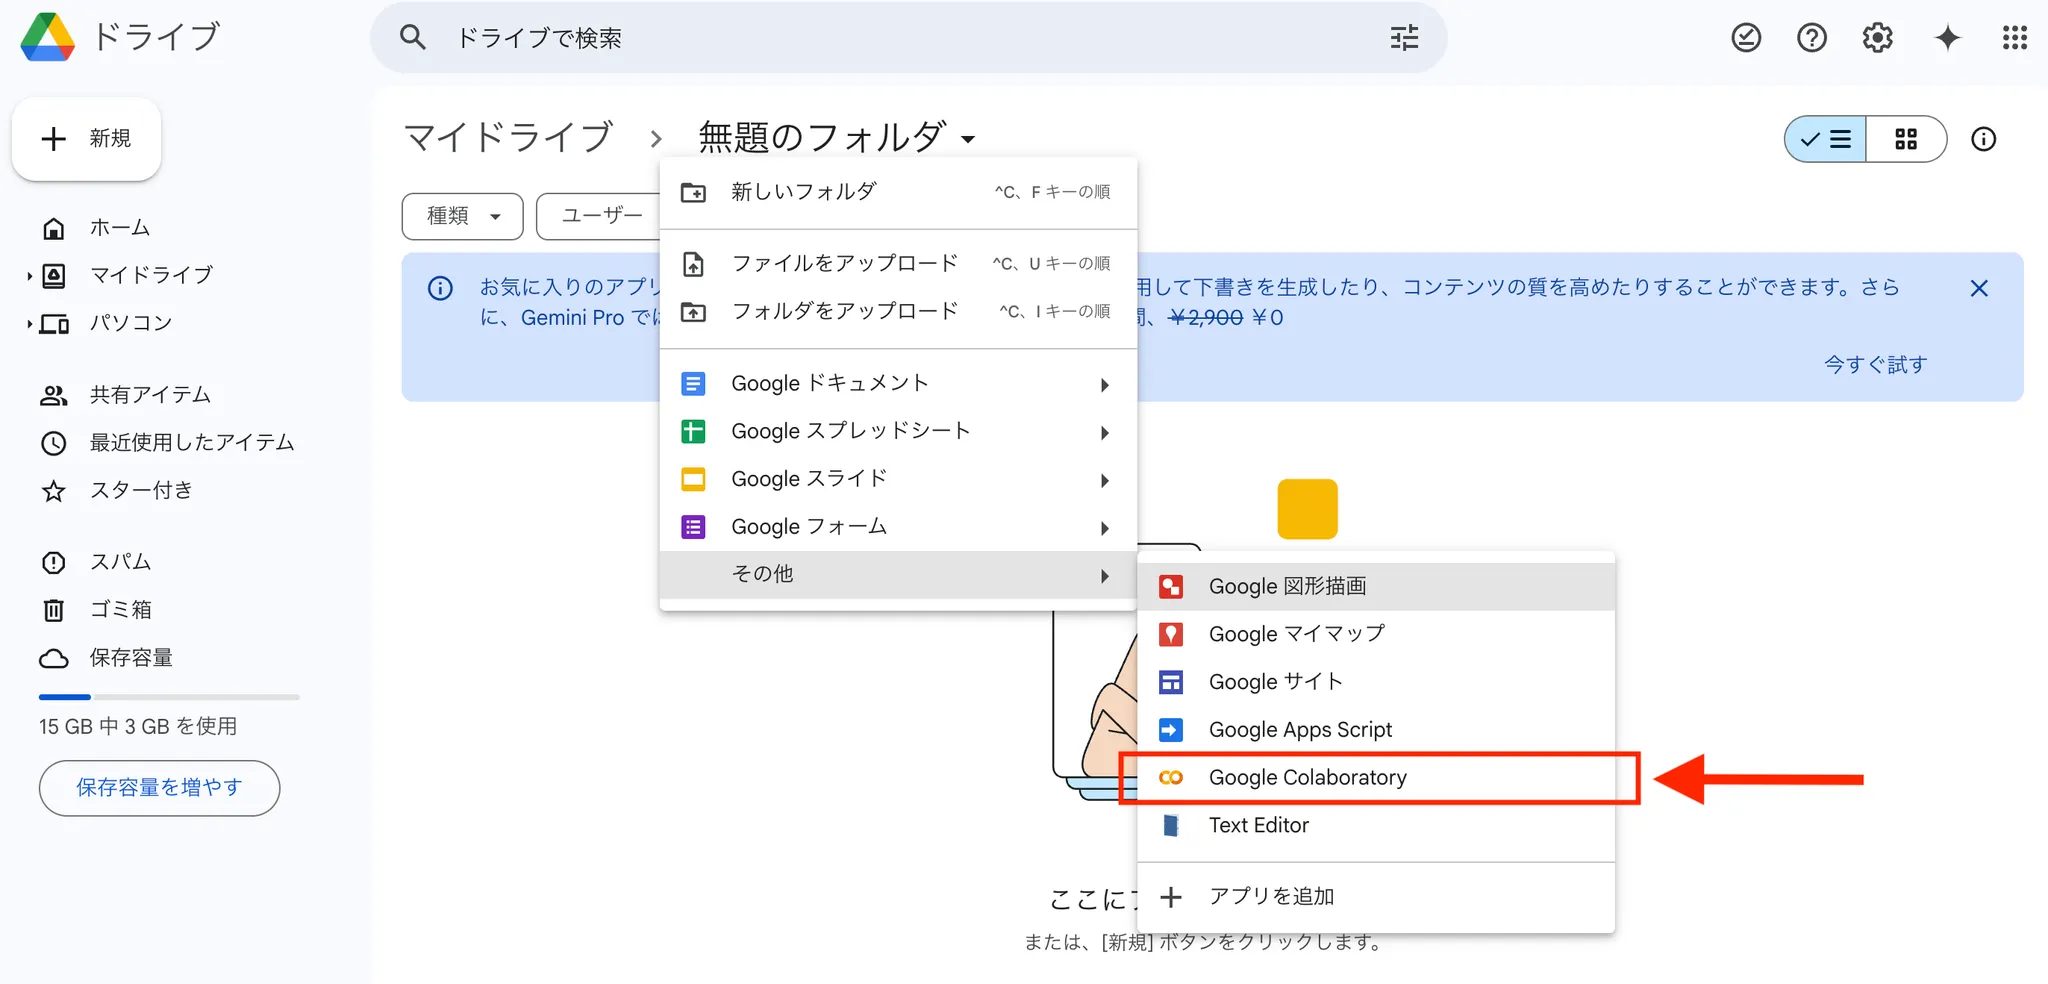Viewport: 2048px width, 984px height.
Task: Expand Google フォーム submenu arrow
Action: click(x=1105, y=528)
